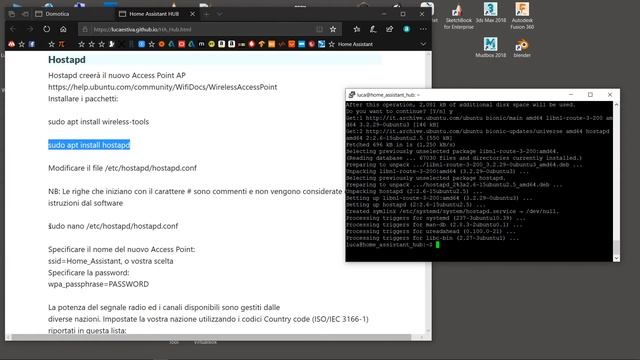
Task: Minimize the Edge browser window
Action: tap(384, 14)
